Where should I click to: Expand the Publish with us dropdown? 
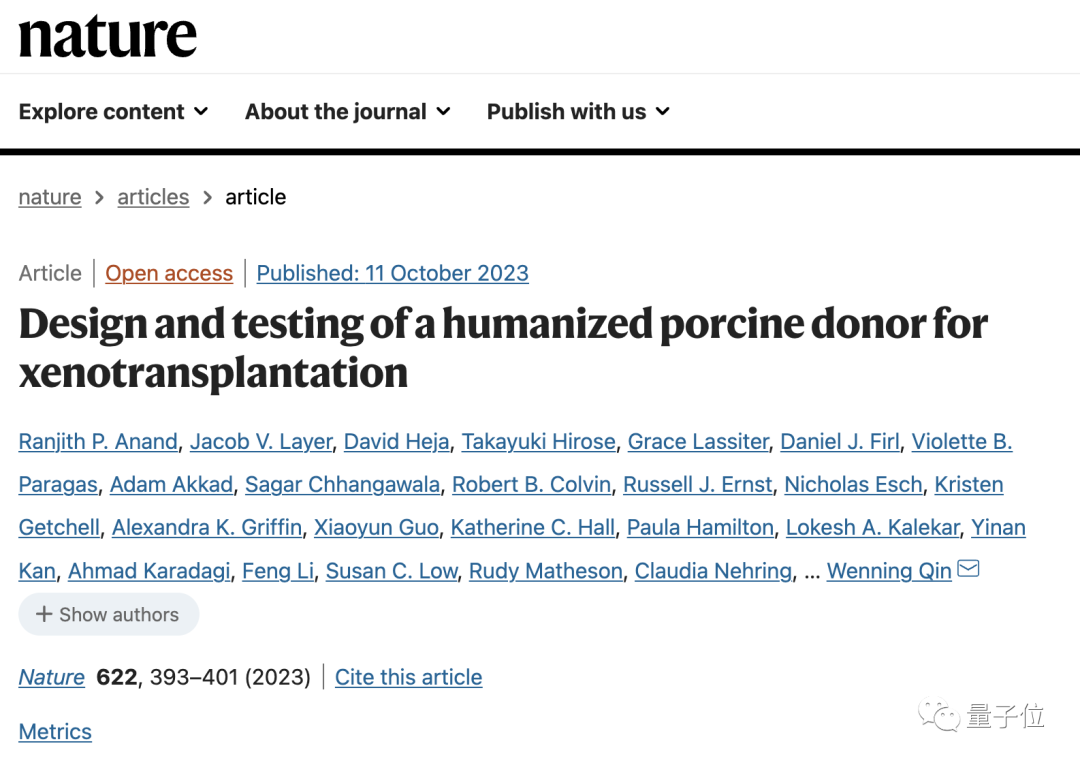[577, 112]
